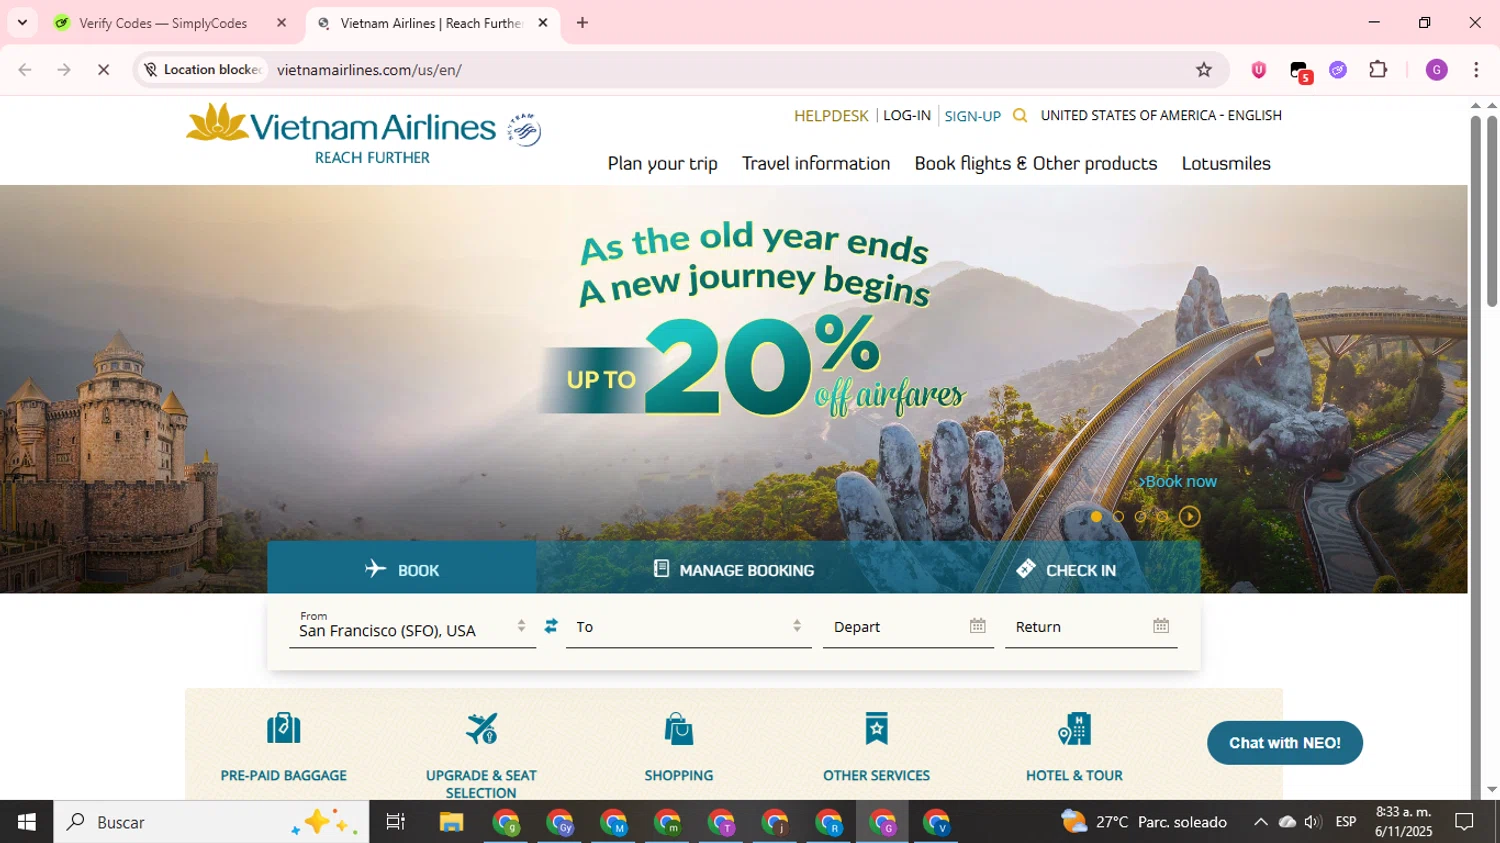This screenshot has height=843, width=1500.
Task: Close the Vietnam Airlines browser tab
Action: (x=543, y=23)
